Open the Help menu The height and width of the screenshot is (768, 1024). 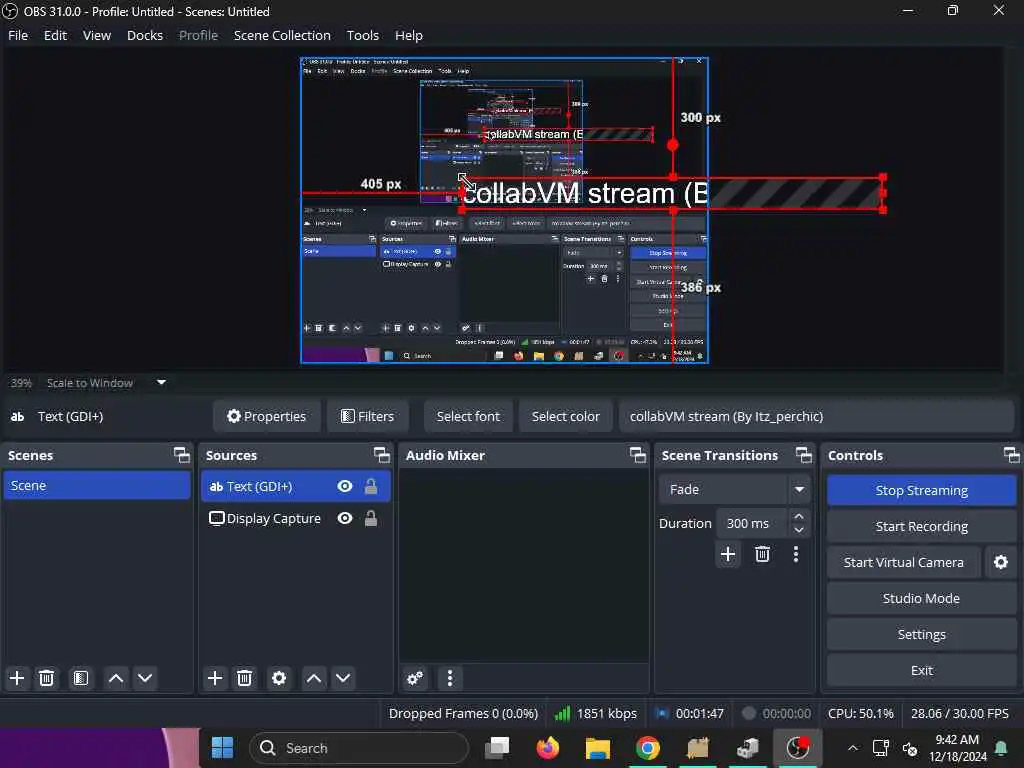(409, 35)
